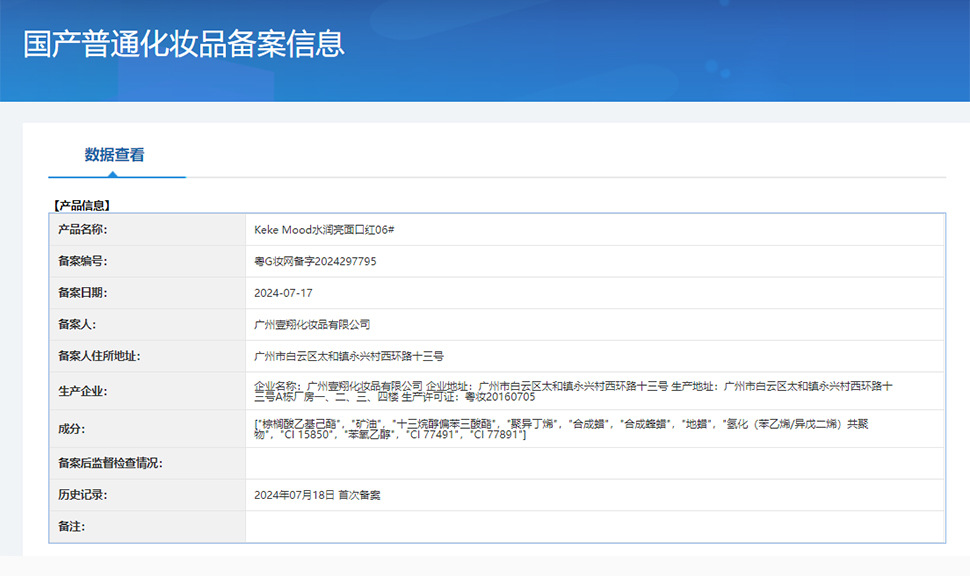The height and width of the screenshot is (576, 970).
Task: Open the 数据查看 tab
Action: (115, 155)
